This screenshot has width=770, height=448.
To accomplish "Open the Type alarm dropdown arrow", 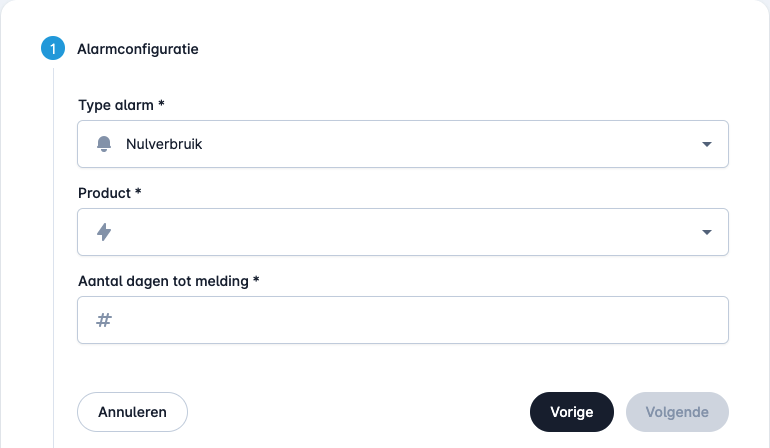I will coord(707,144).
